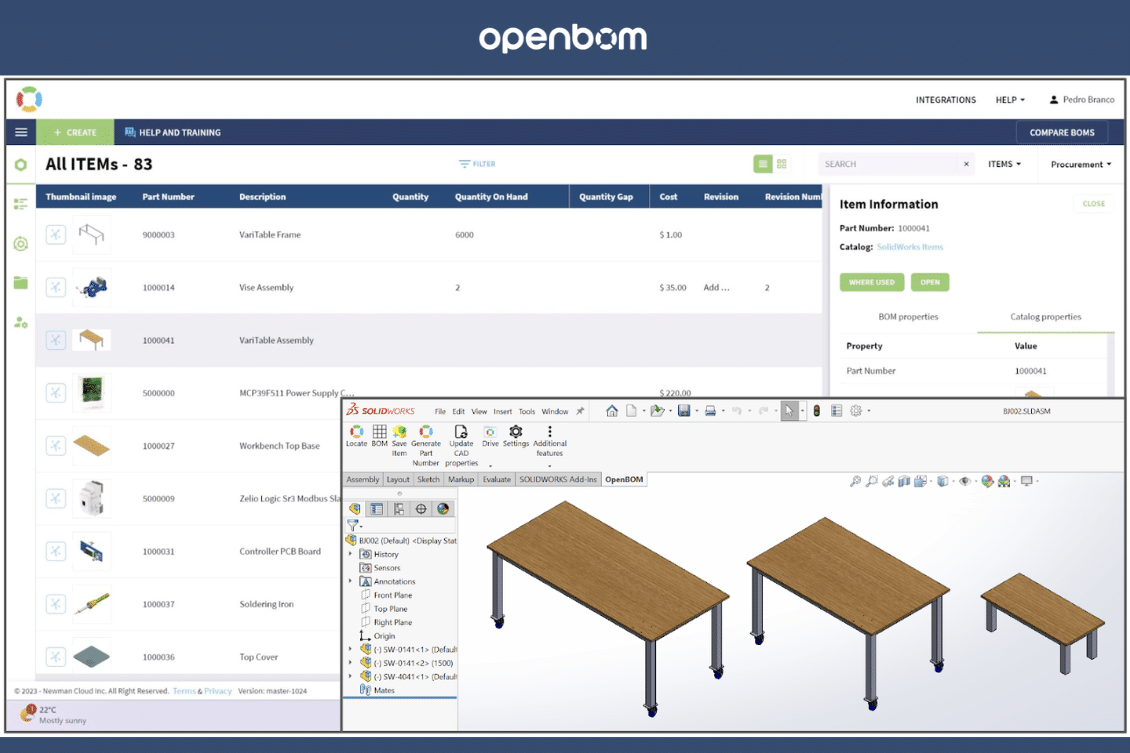Open the BOM grid tool in SolidWorks ribbon

[379, 432]
